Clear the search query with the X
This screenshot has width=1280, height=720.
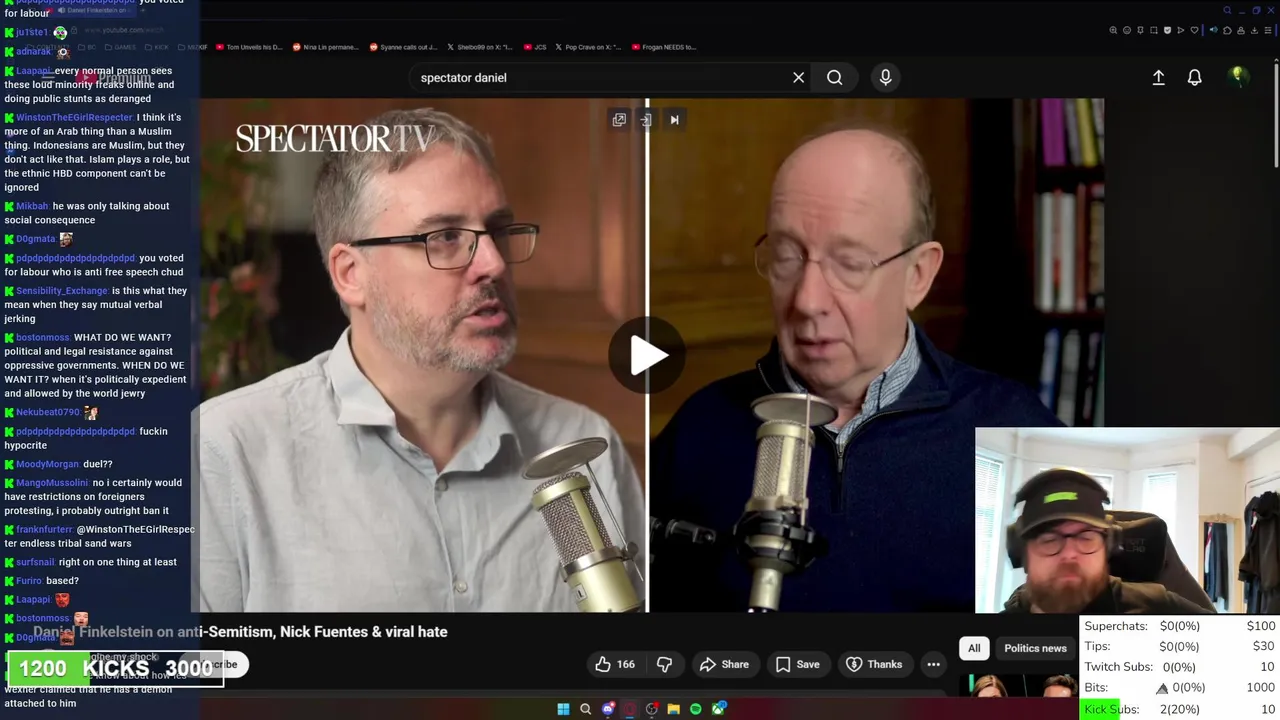(798, 77)
